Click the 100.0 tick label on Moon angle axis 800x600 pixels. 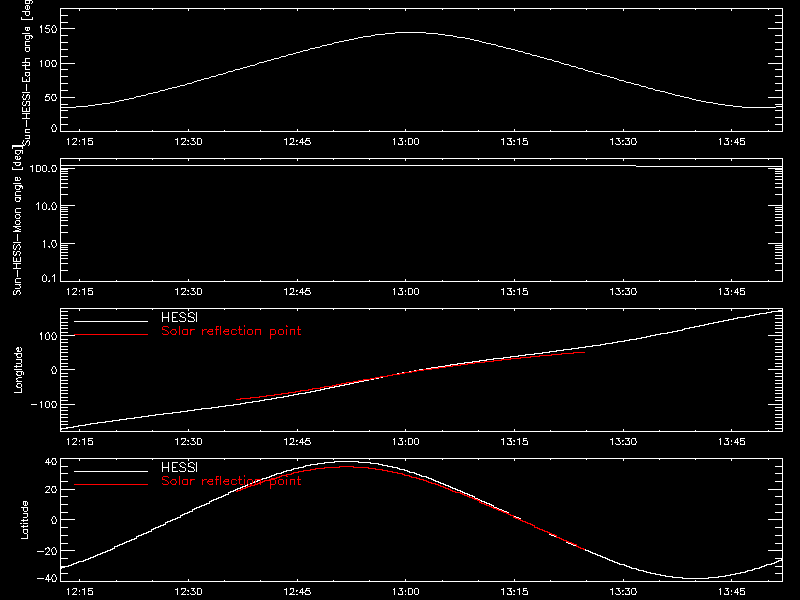point(43,169)
